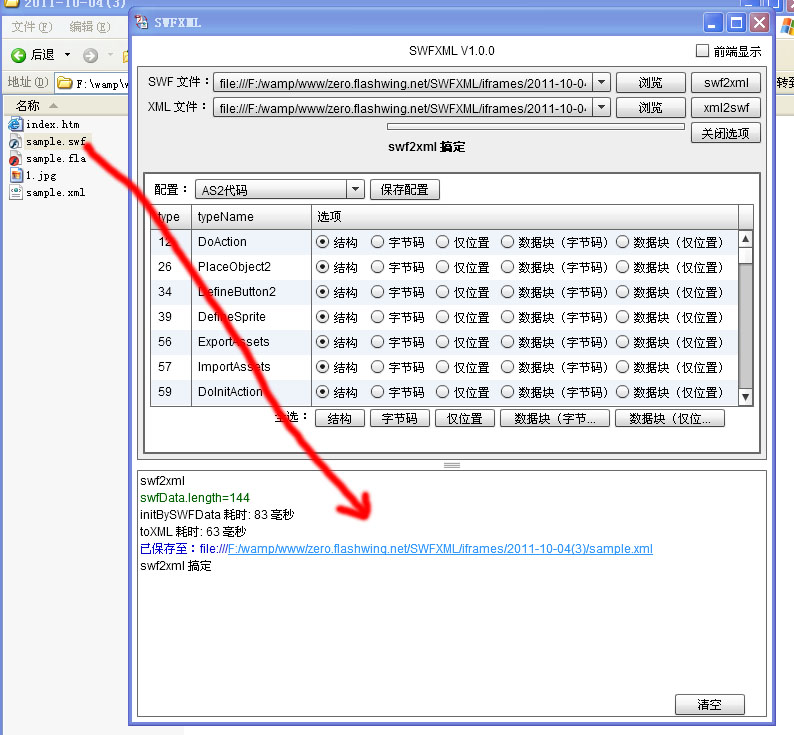This screenshot has height=735, width=794.
Task: Click the type 26 table cell
Action: point(171,267)
